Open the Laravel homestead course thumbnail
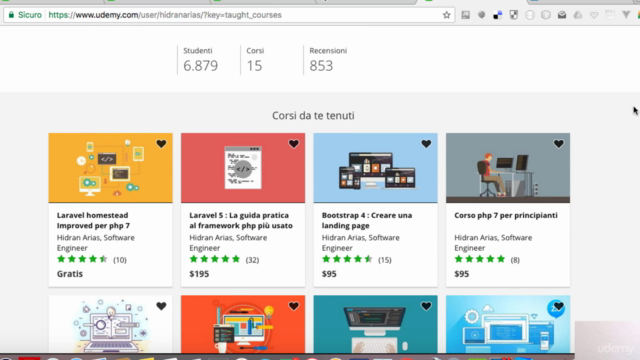The image size is (640, 360). point(110,168)
